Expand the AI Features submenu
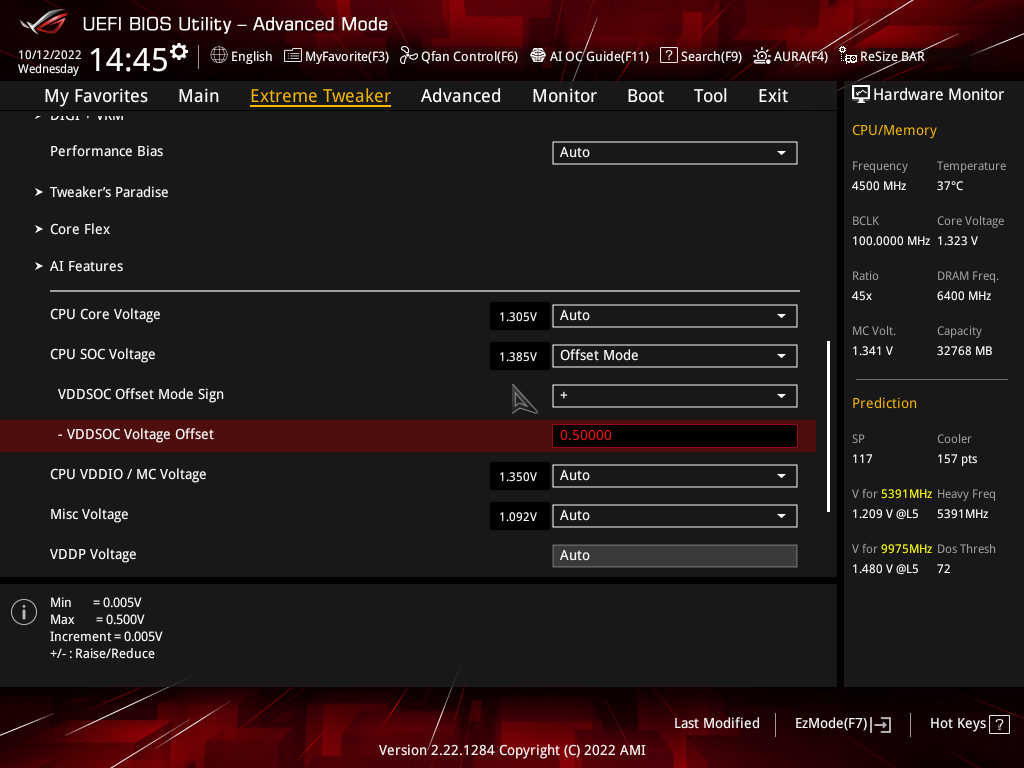The height and width of the screenshot is (768, 1024). click(86, 266)
